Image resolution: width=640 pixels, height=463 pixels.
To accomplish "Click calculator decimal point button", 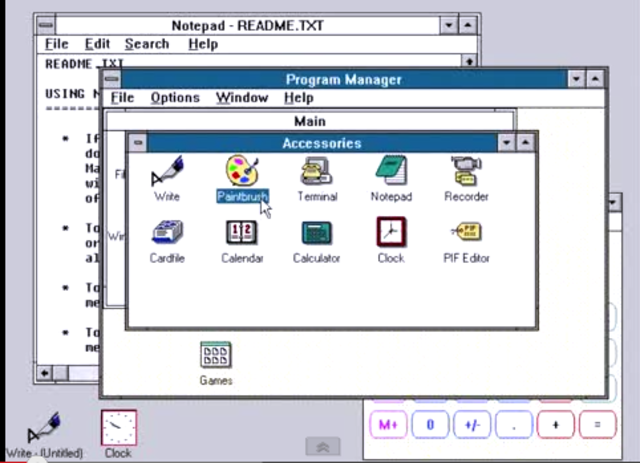I will [x=513, y=425].
